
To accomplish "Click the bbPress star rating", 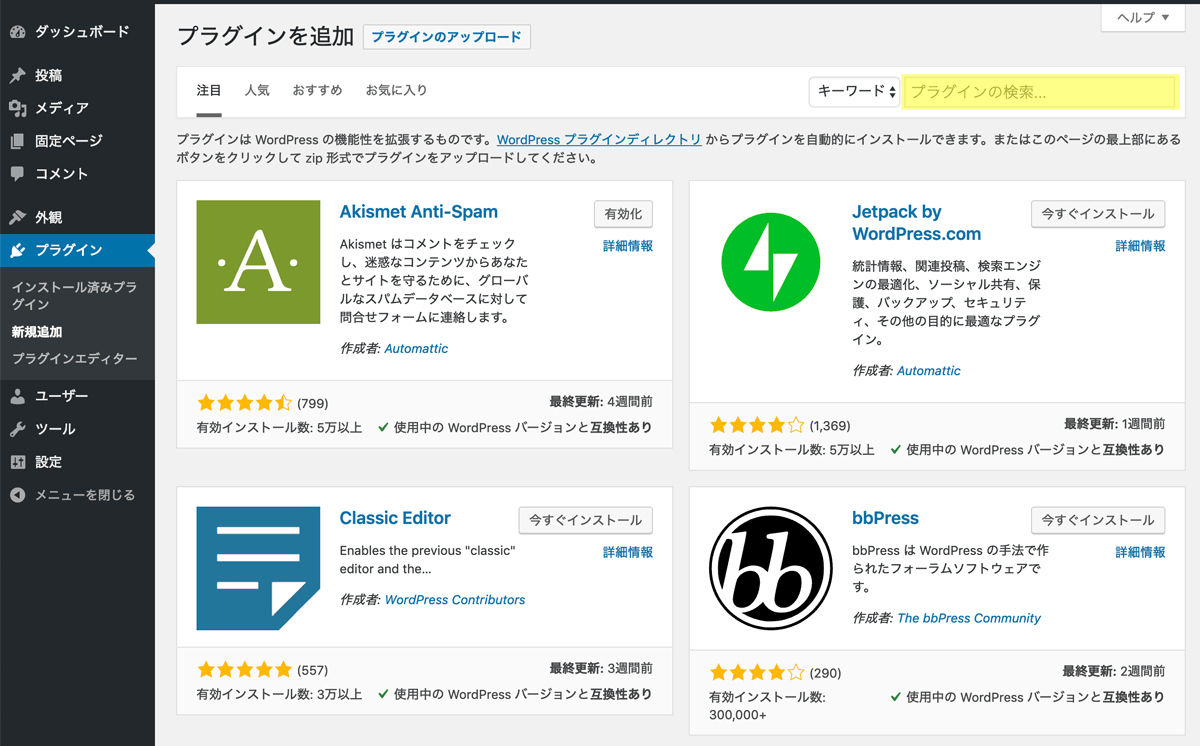I will (757, 673).
